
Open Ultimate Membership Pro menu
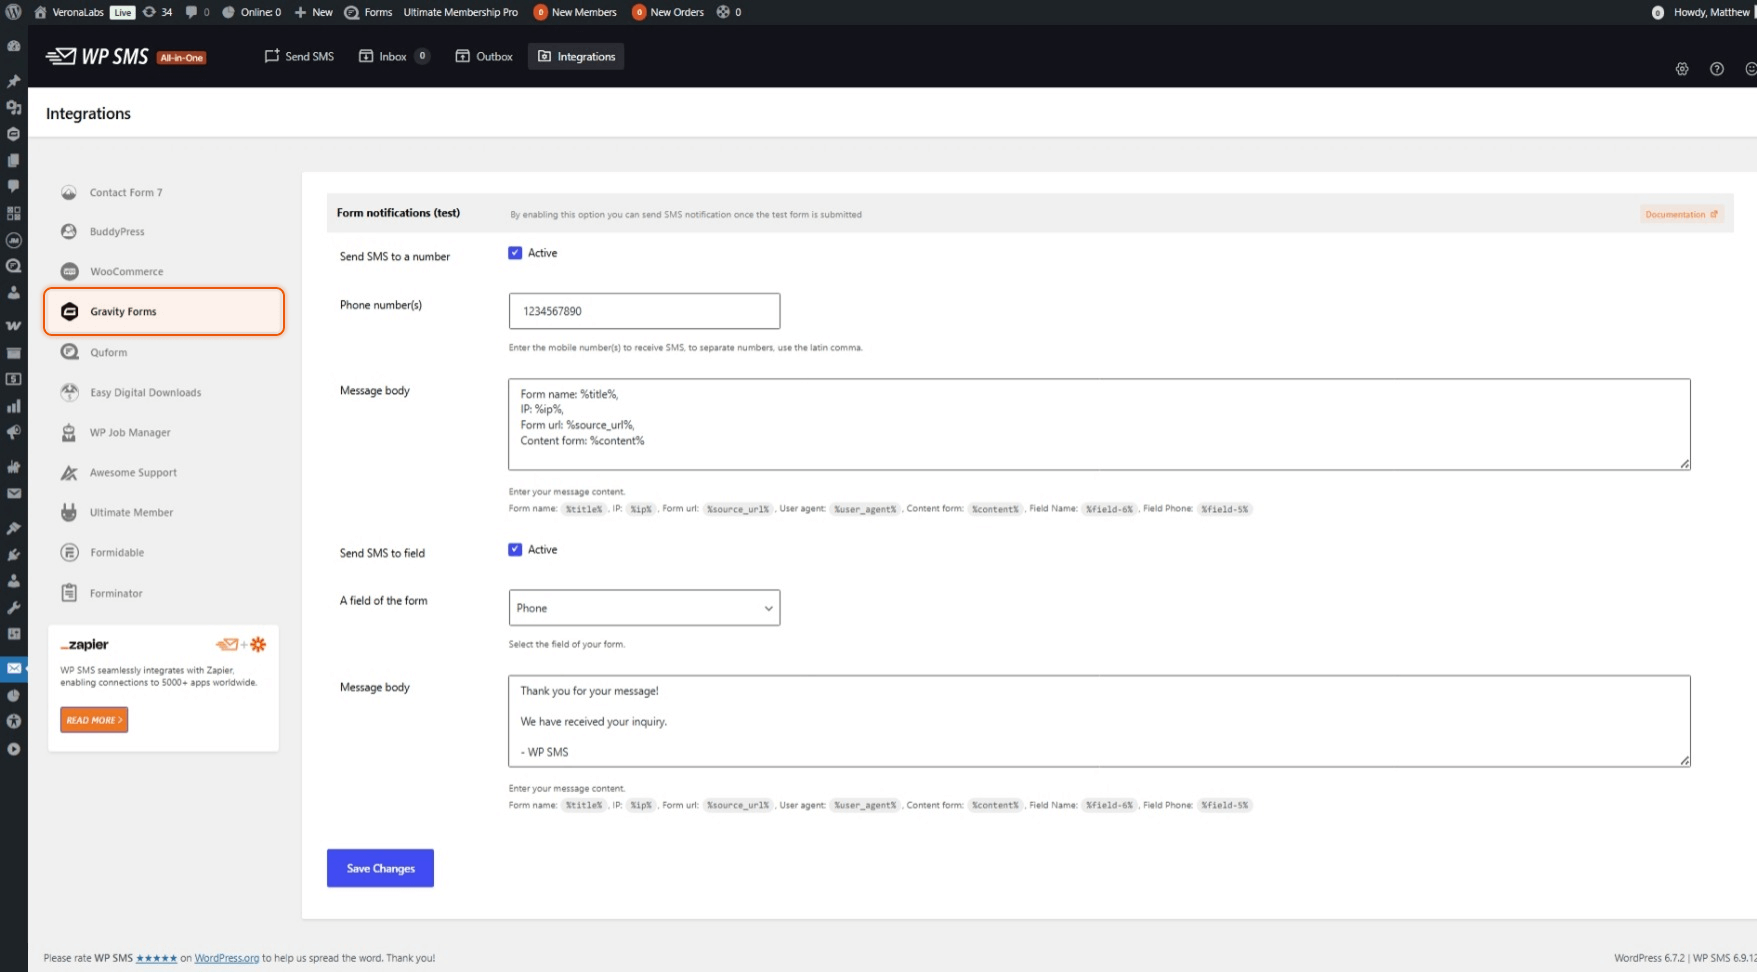[x=460, y=12]
